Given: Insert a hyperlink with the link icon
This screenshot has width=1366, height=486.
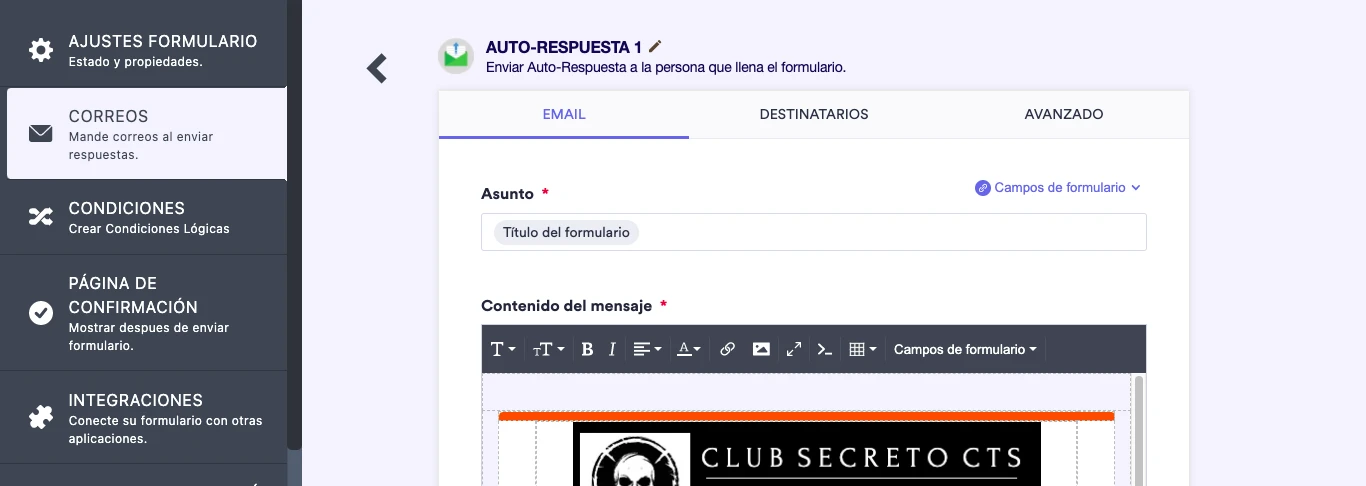Looking at the screenshot, I should tap(728, 349).
